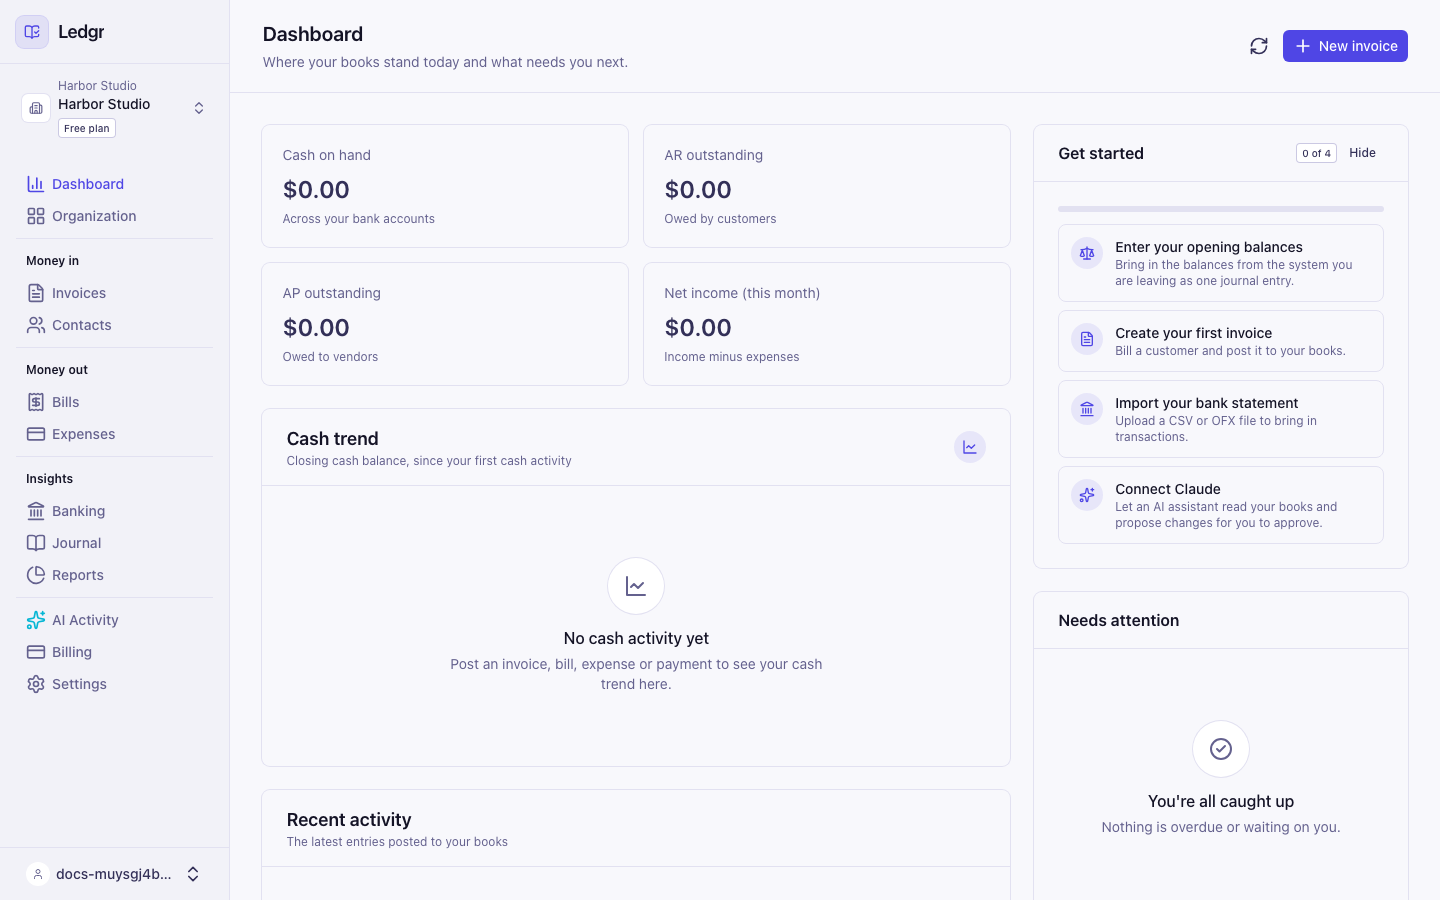Hide the Get started panel
The height and width of the screenshot is (900, 1440).
coord(1362,153)
